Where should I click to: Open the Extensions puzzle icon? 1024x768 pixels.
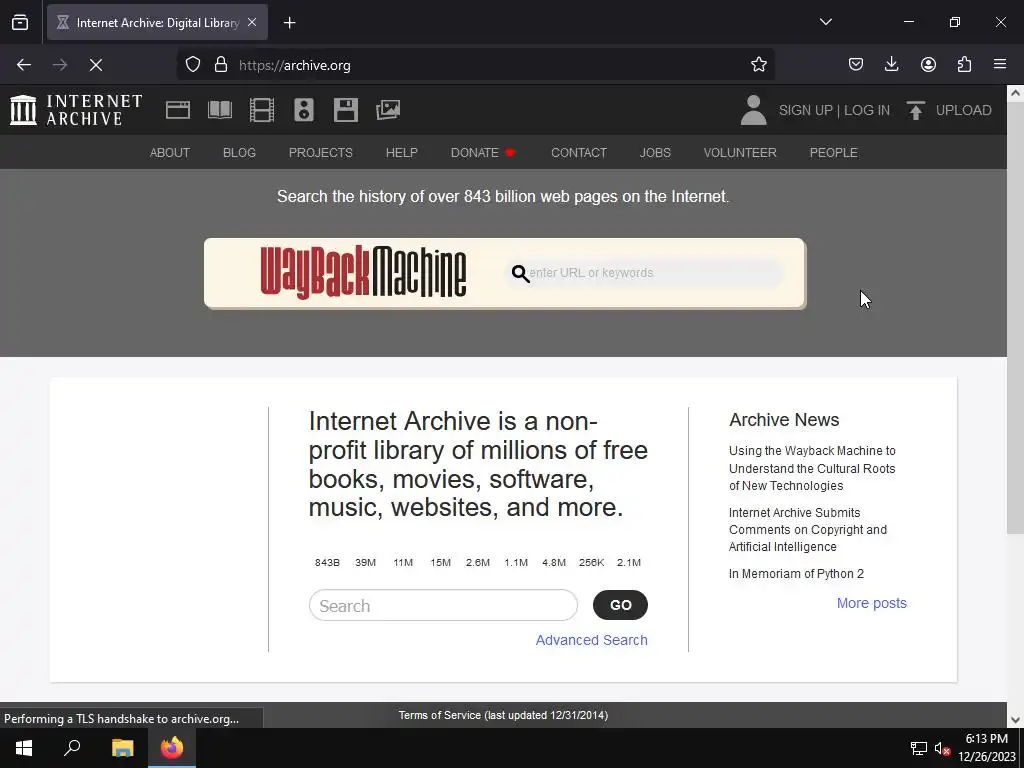point(964,65)
